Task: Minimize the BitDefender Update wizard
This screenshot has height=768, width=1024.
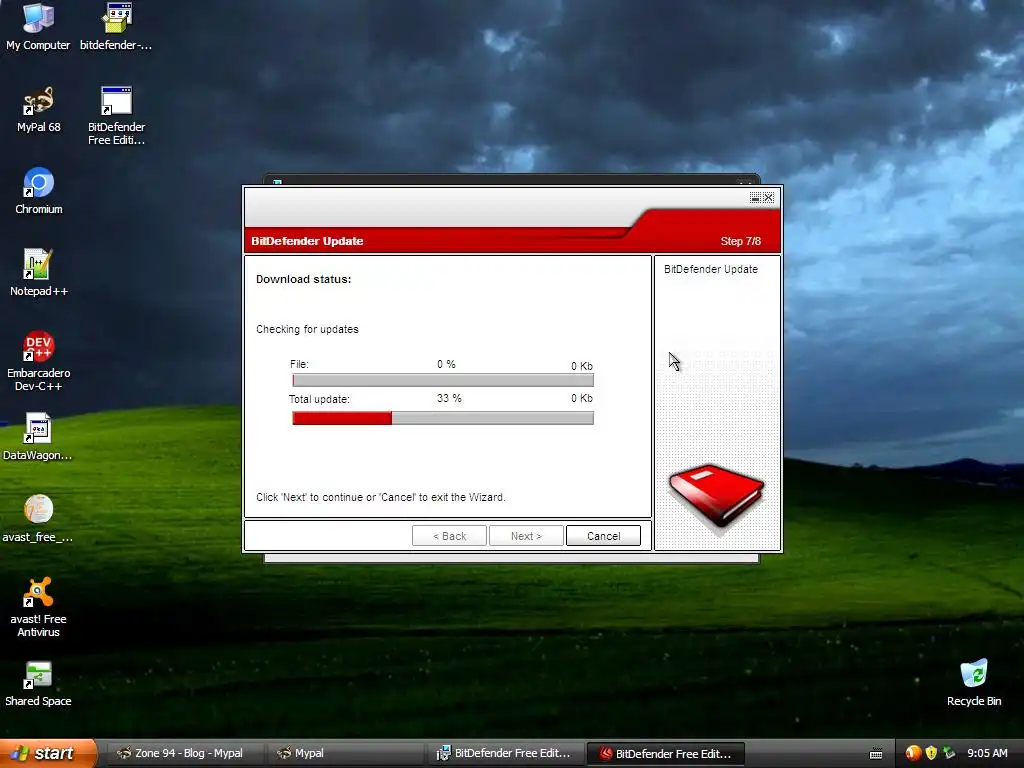Action: (x=756, y=197)
